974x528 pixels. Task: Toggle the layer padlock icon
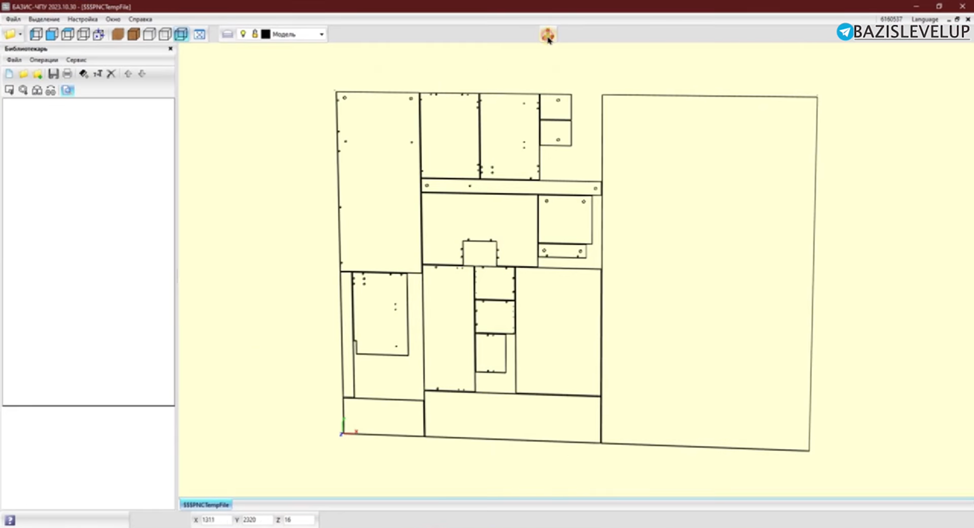pos(255,34)
